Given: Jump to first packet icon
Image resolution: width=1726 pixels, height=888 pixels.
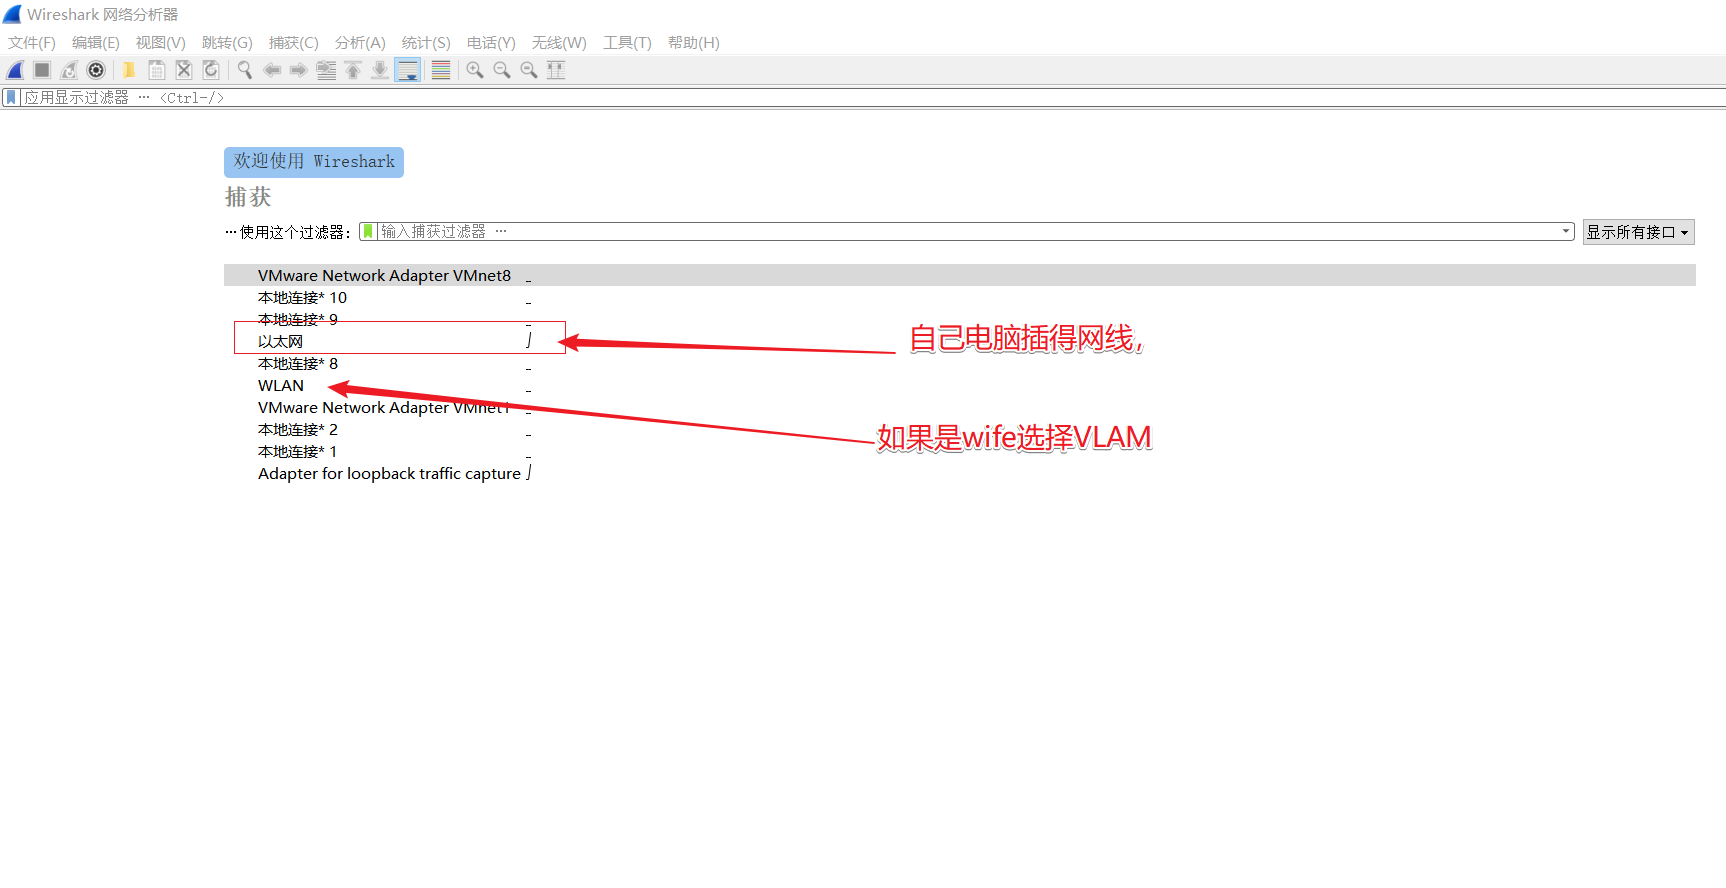Looking at the screenshot, I should (353, 70).
